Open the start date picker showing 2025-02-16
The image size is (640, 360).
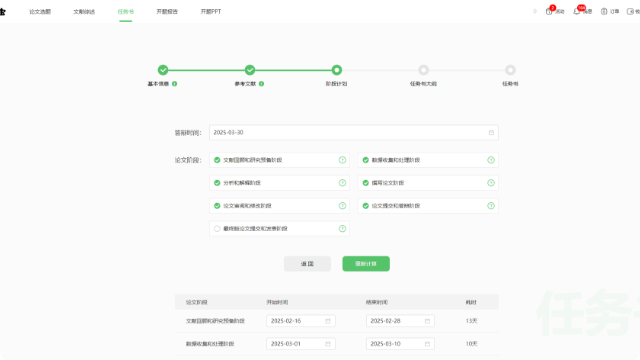coord(301,321)
